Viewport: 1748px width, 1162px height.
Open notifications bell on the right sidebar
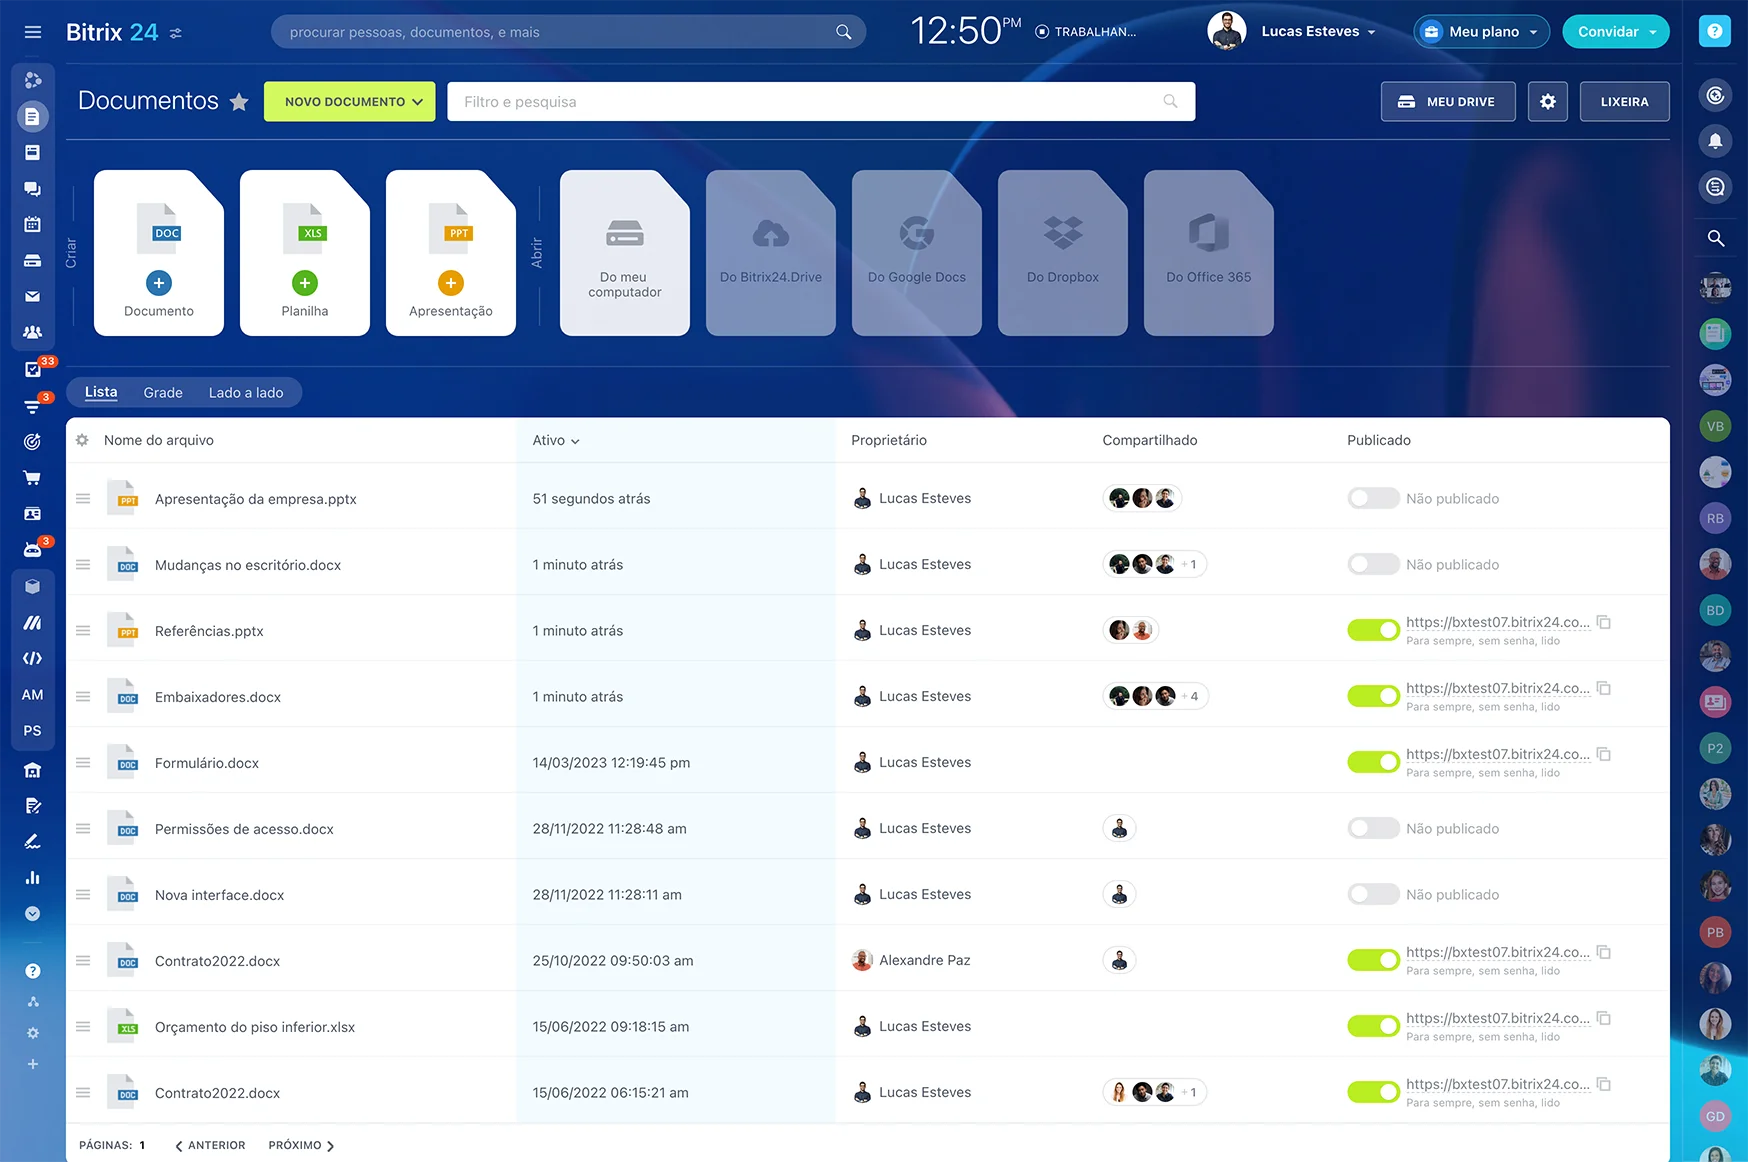point(1715,141)
